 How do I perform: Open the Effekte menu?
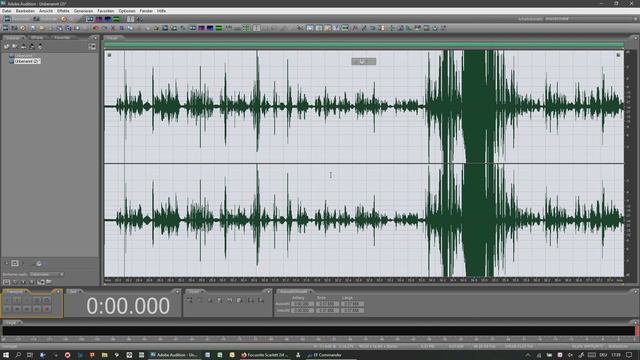[63, 11]
